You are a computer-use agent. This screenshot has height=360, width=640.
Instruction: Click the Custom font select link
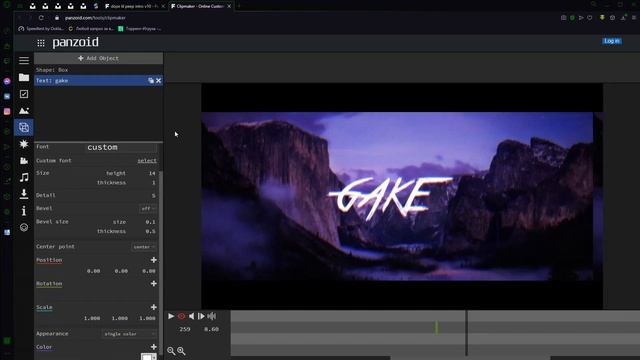(147, 161)
